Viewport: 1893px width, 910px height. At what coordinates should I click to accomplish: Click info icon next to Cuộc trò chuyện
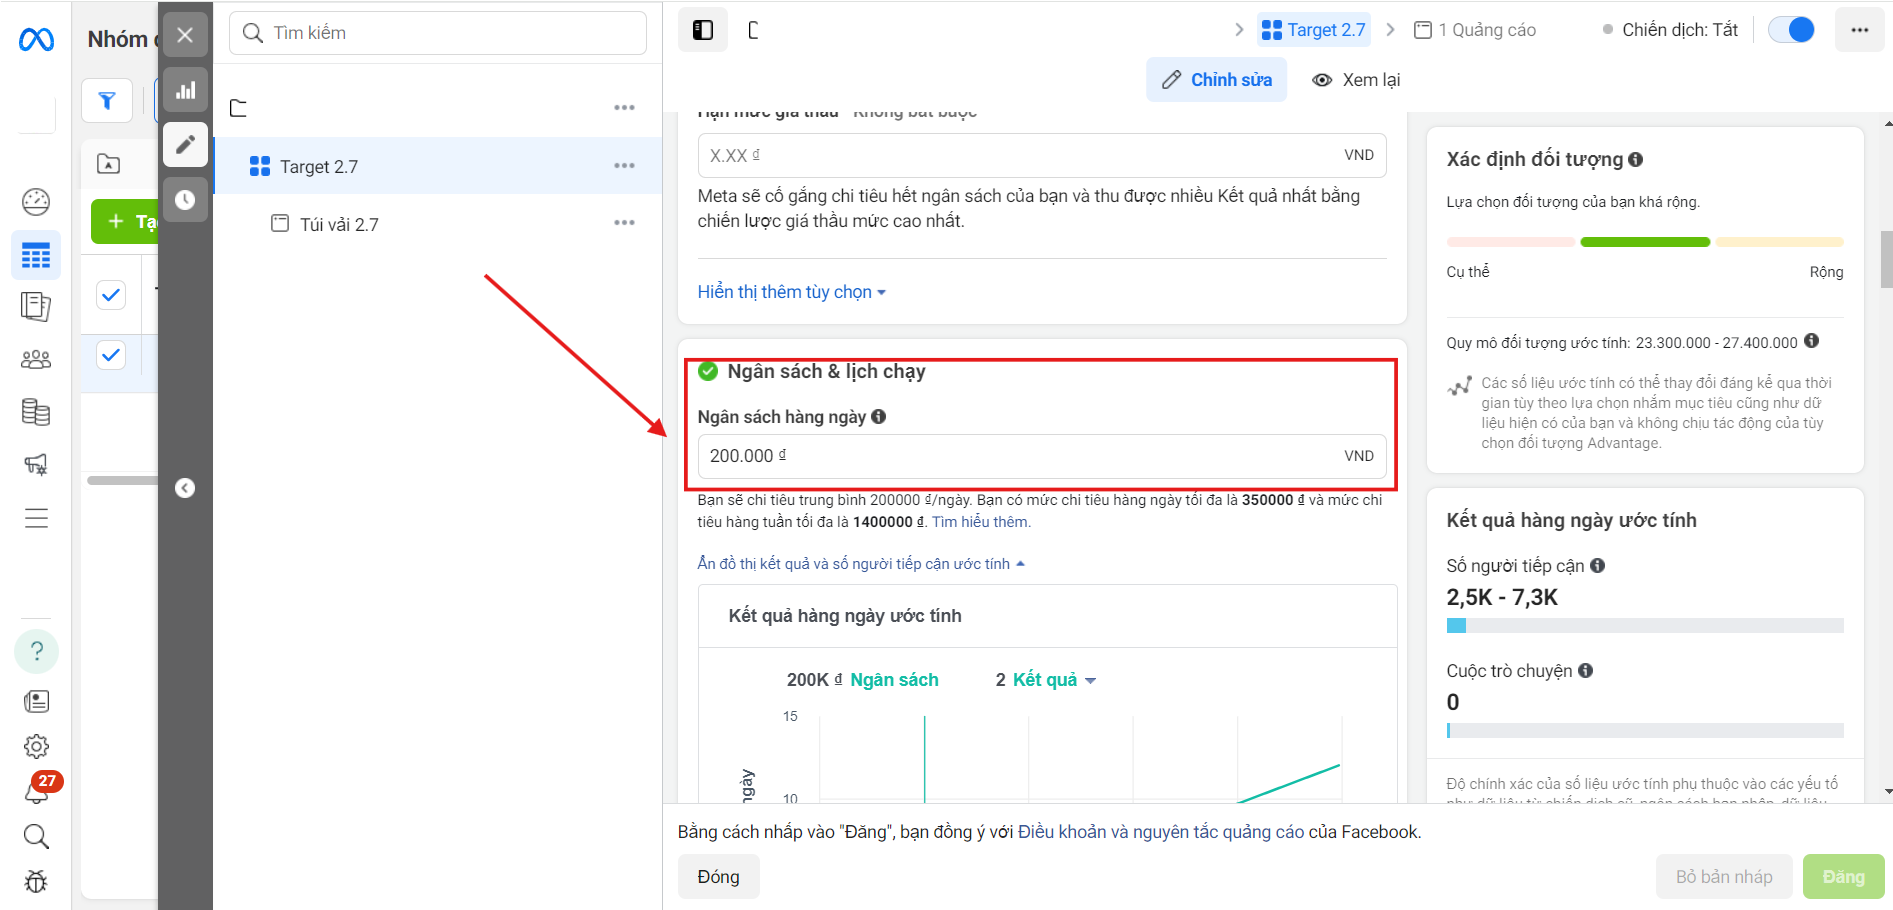pos(1586,671)
